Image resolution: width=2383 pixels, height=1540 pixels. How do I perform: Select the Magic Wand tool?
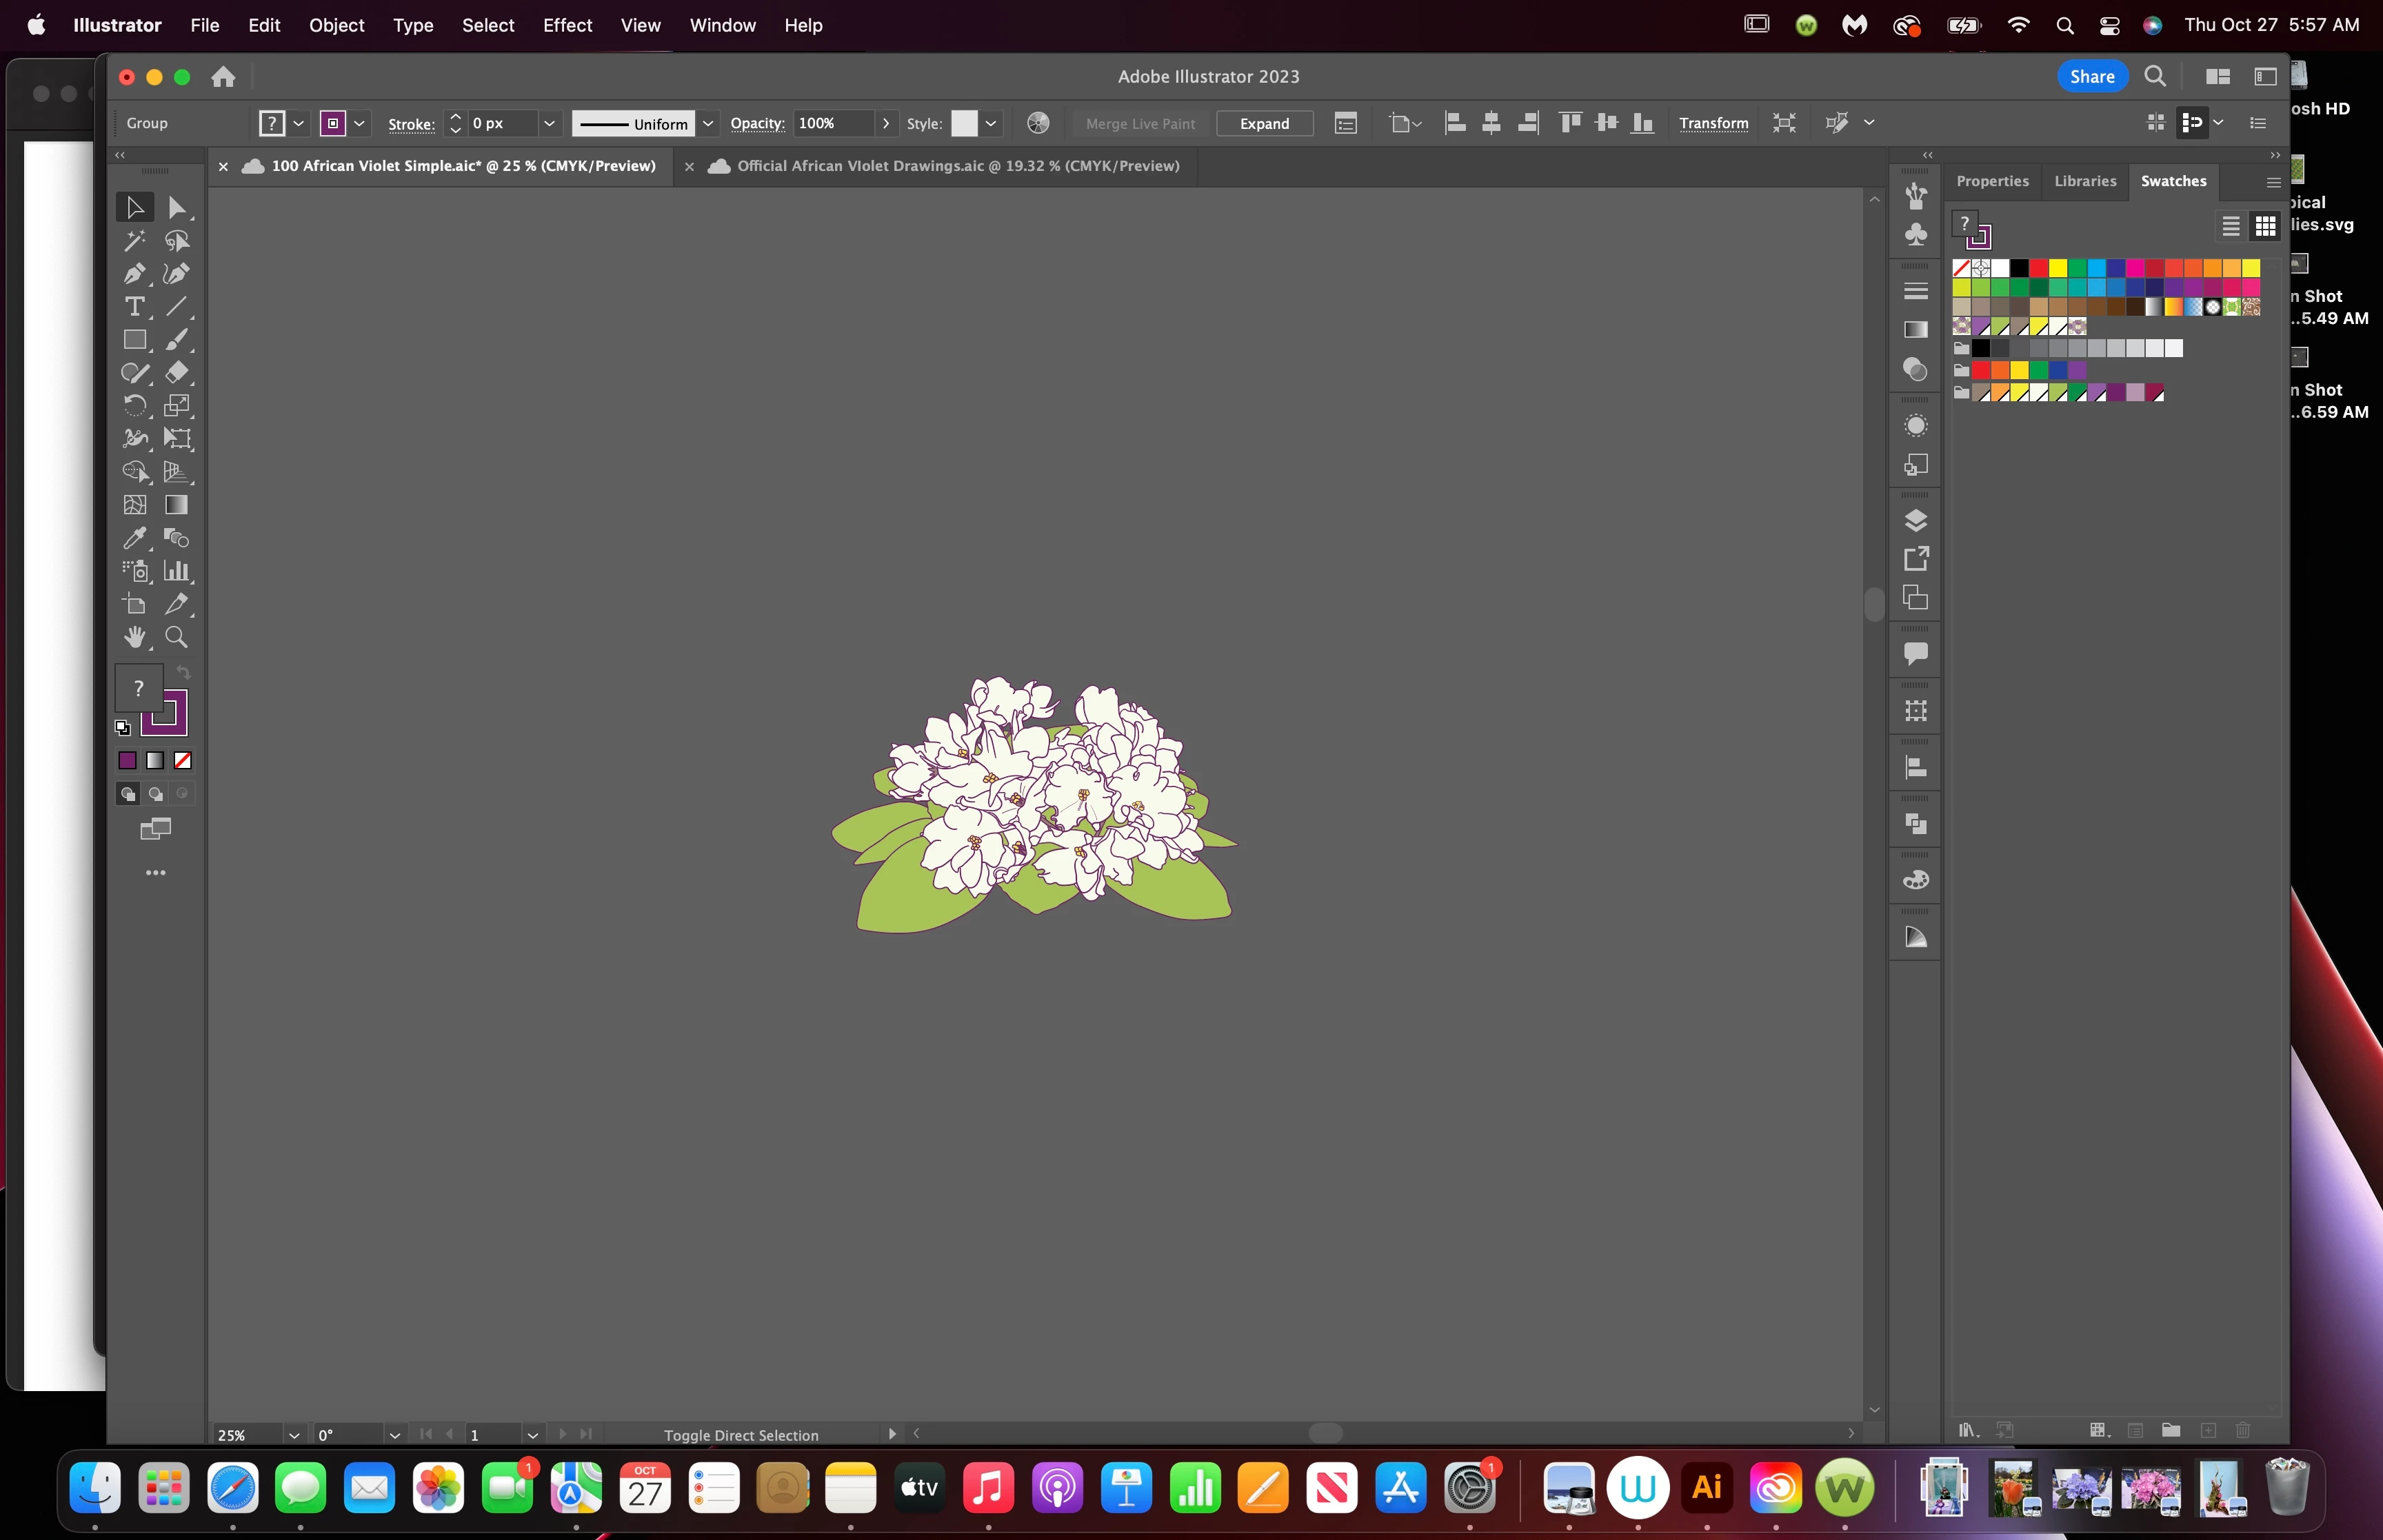(x=134, y=241)
